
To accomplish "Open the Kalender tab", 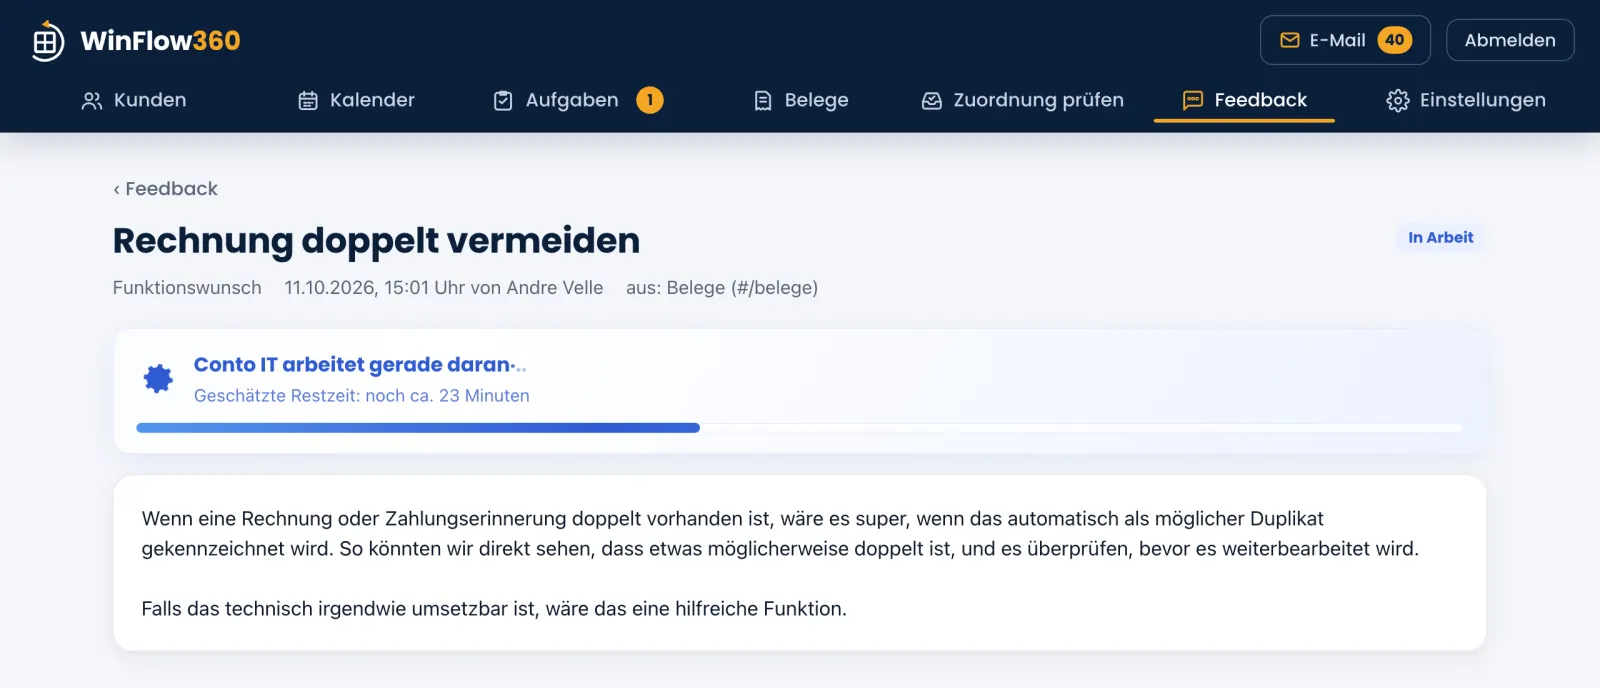I will (357, 100).
